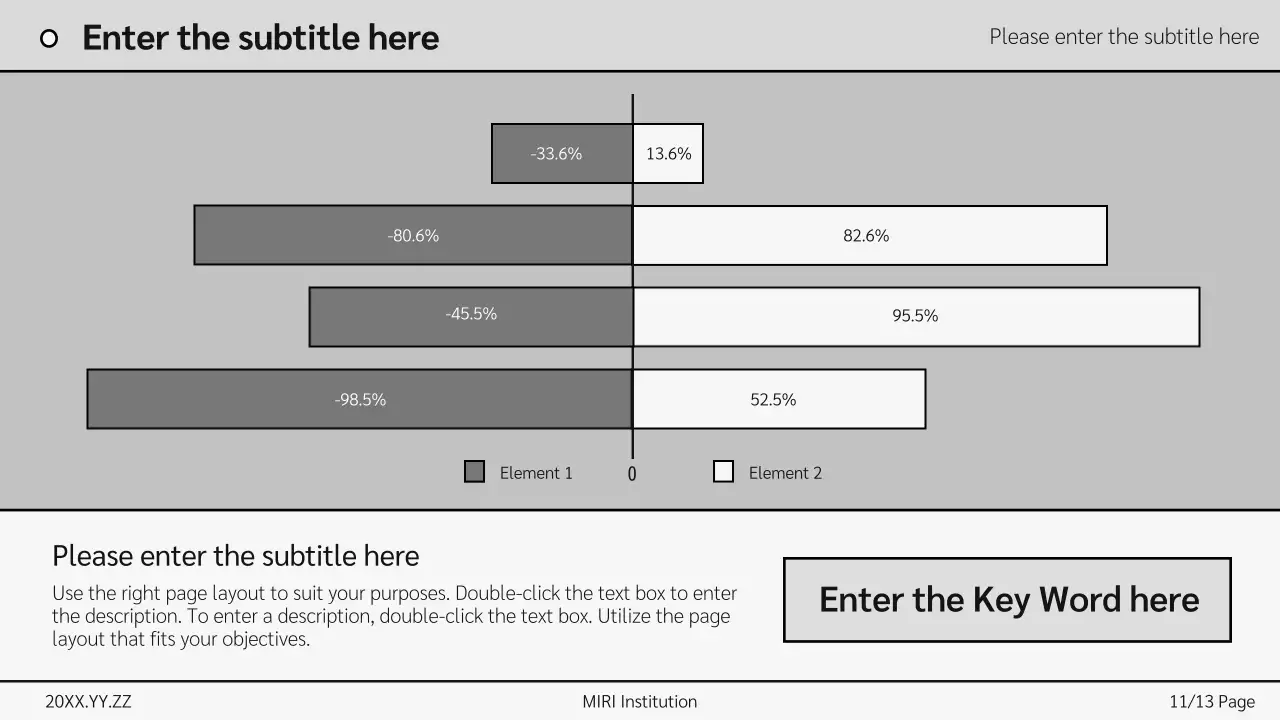Screen dimensions: 1280x720
Task: Select the white 95.5% bar
Action: [x=916, y=318]
